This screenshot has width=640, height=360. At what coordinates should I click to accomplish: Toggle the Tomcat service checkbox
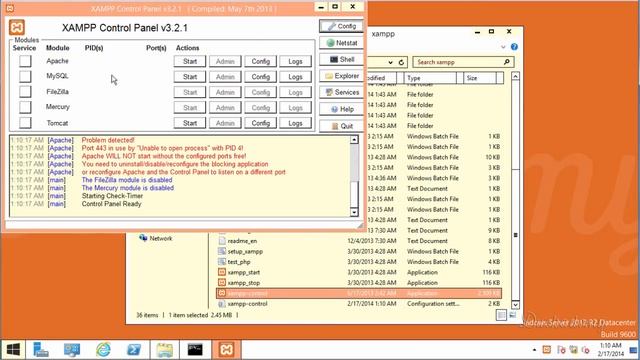pyautogui.click(x=25, y=123)
